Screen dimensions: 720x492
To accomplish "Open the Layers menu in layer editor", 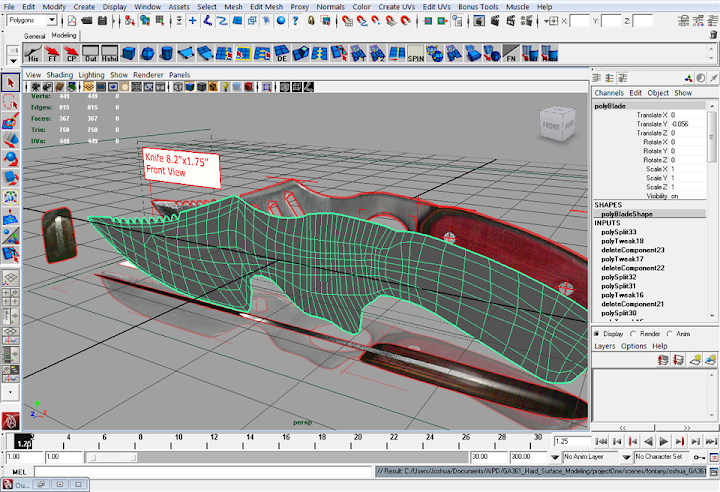I will coord(604,346).
